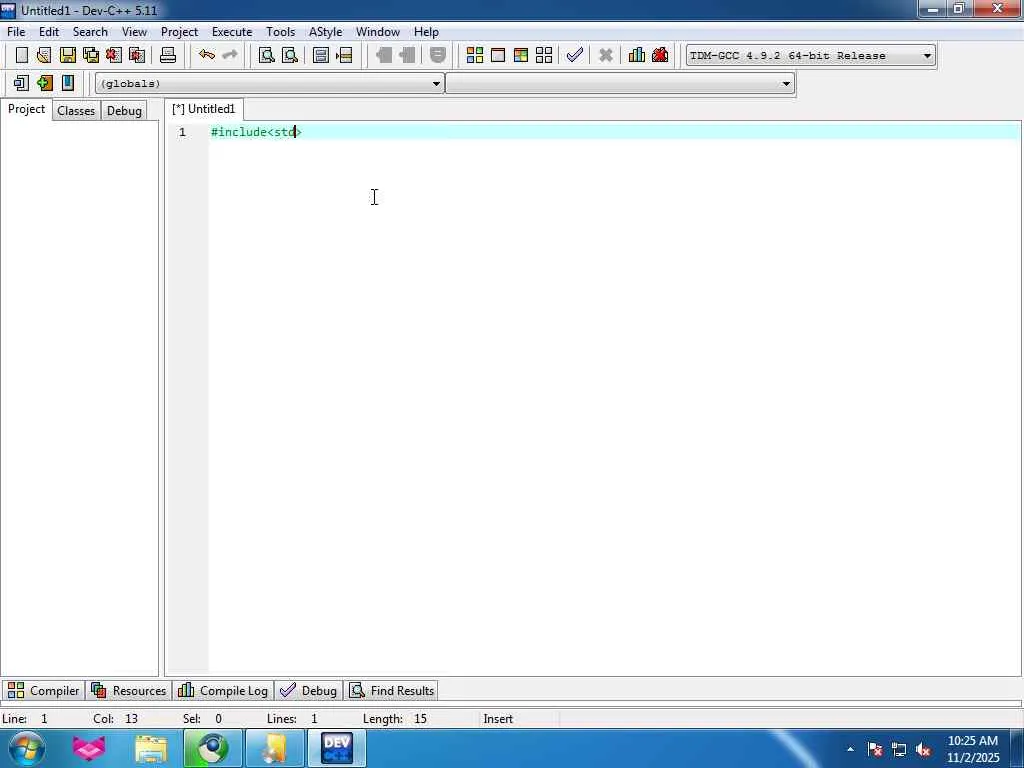This screenshot has width=1024, height=768.
Task: Open the compiler set dropdown TDM-GCC 4.9.2
Action: coord(810,56)
